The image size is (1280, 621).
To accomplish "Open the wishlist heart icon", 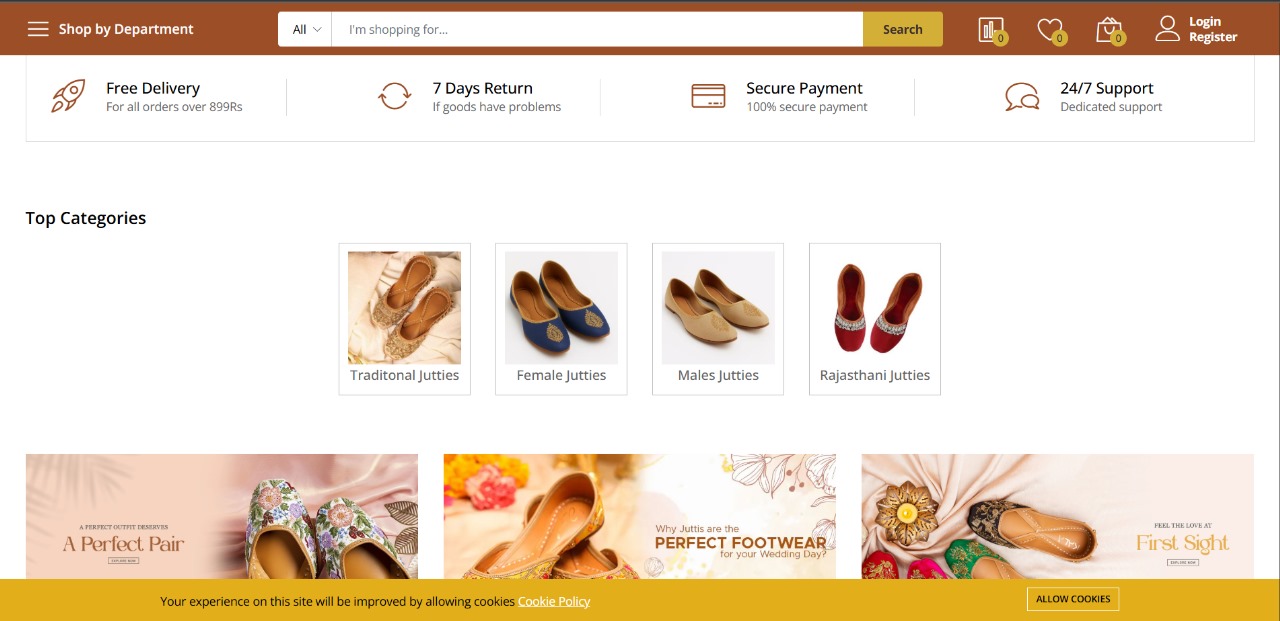I will click(x=1049, y=30).
